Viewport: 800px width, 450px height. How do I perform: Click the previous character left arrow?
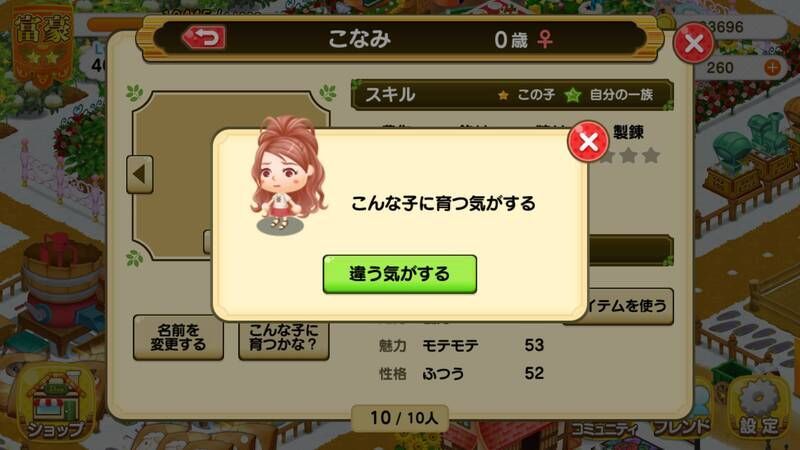pyautogui.click(x=140, y=174)
